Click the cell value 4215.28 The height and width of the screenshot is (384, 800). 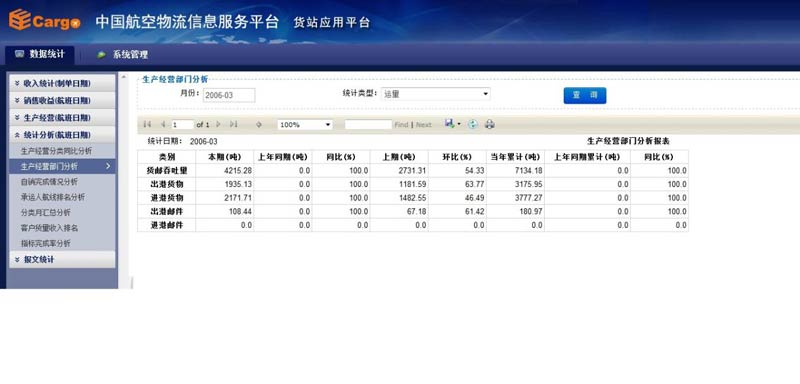[x=238, y=171]
